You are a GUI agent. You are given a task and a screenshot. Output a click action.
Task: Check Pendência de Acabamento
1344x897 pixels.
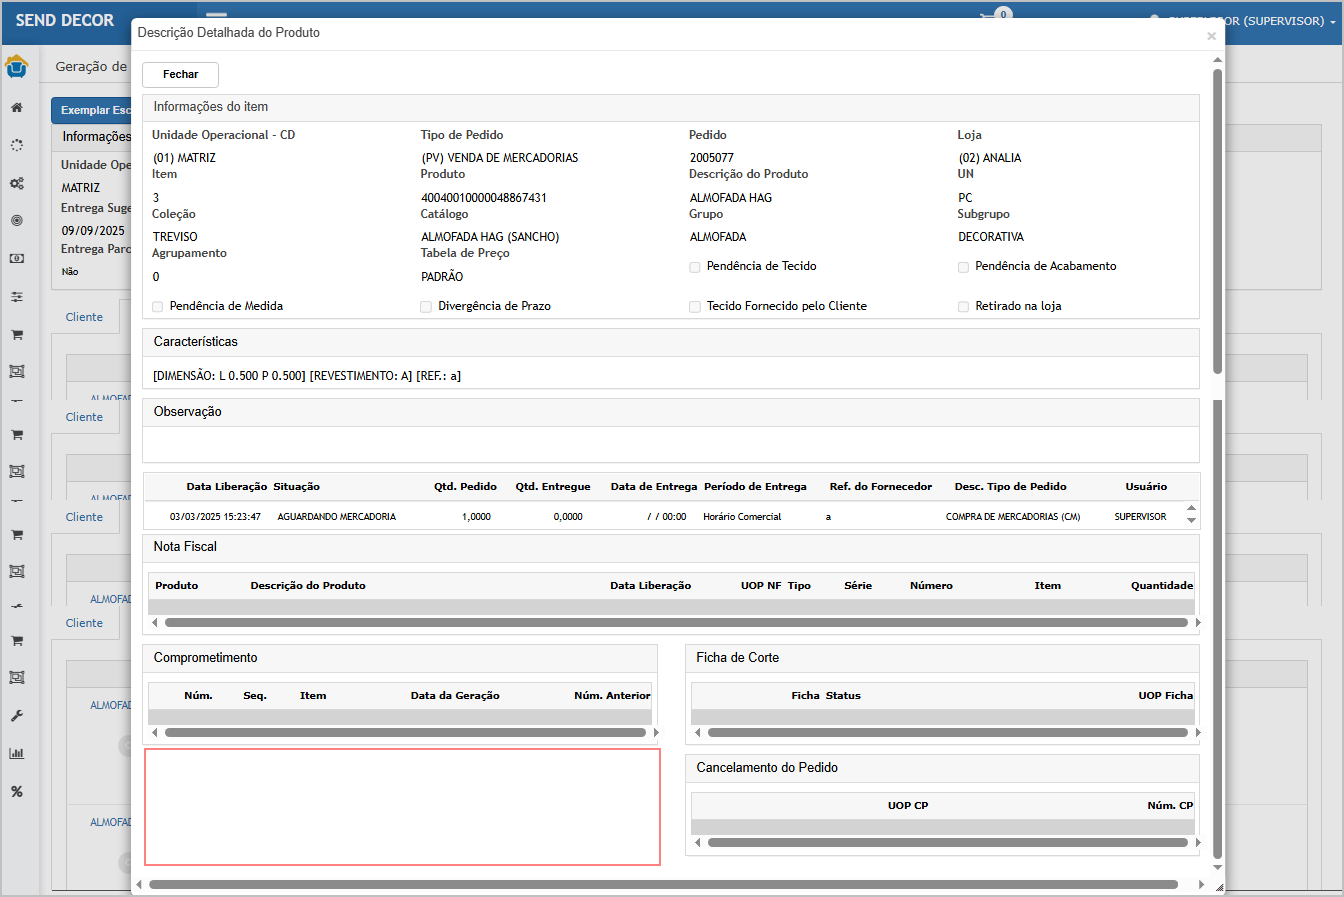pos(963,267)
